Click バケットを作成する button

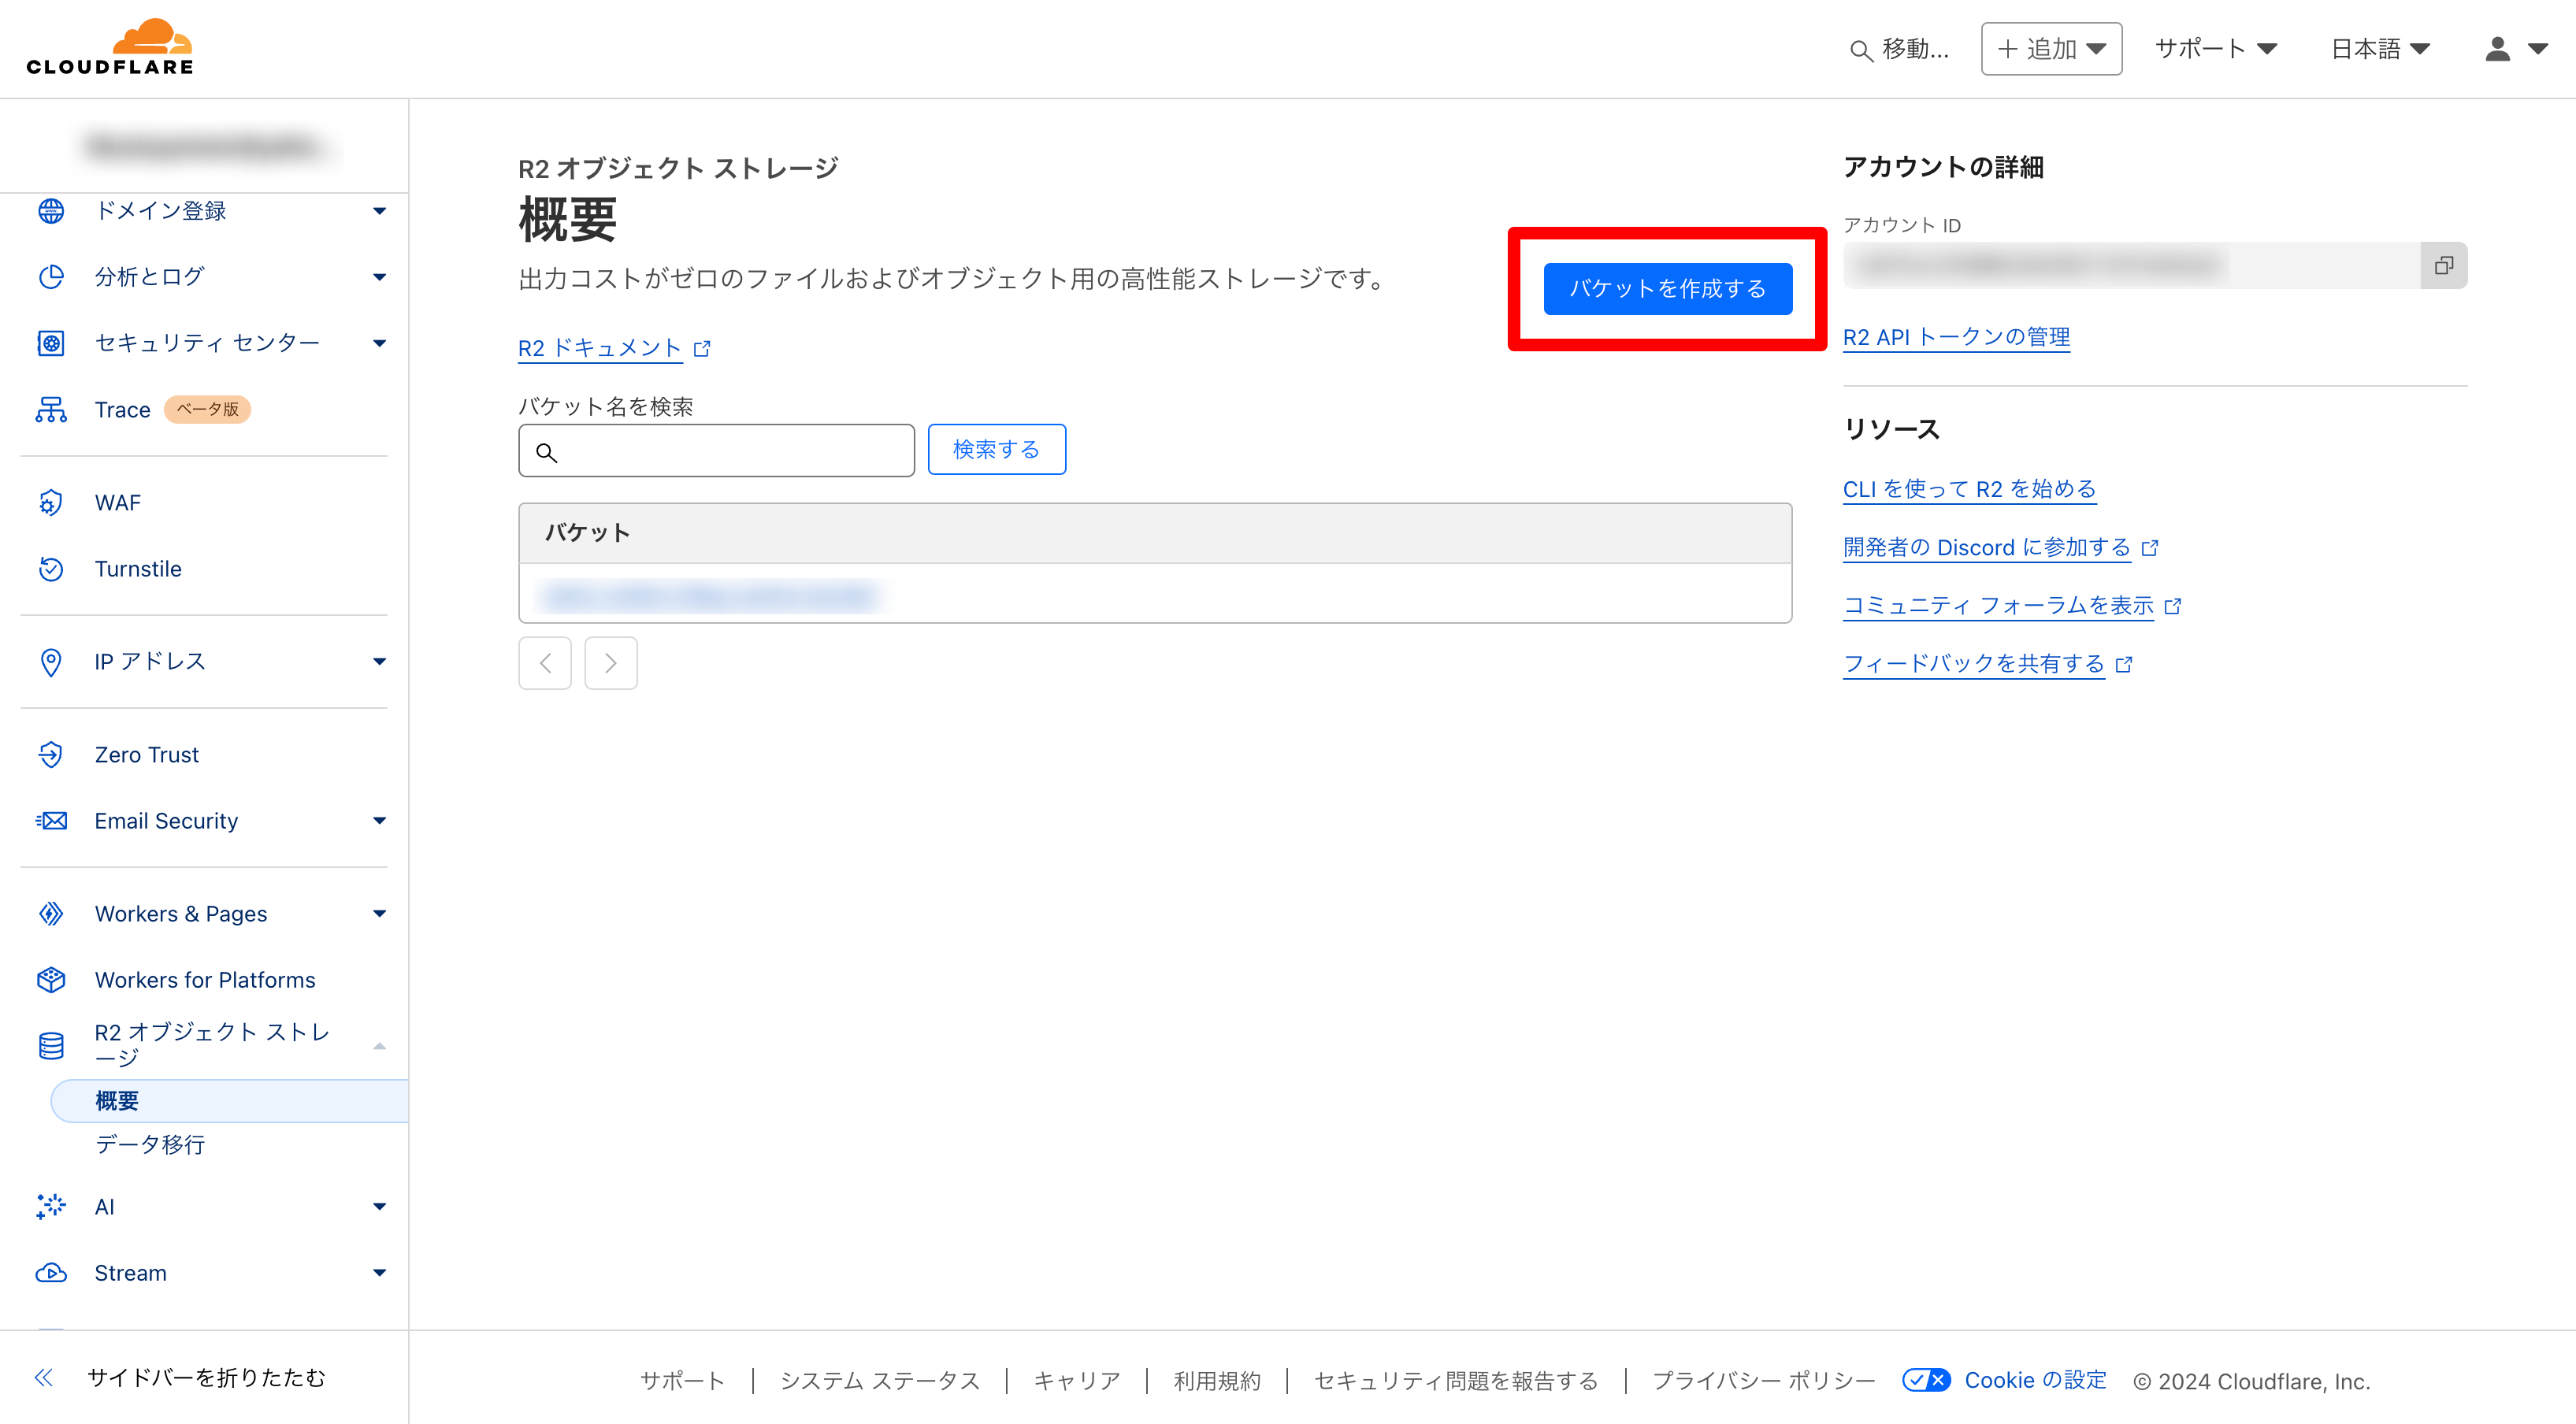pyautogui.click(x=1667, y=289)
